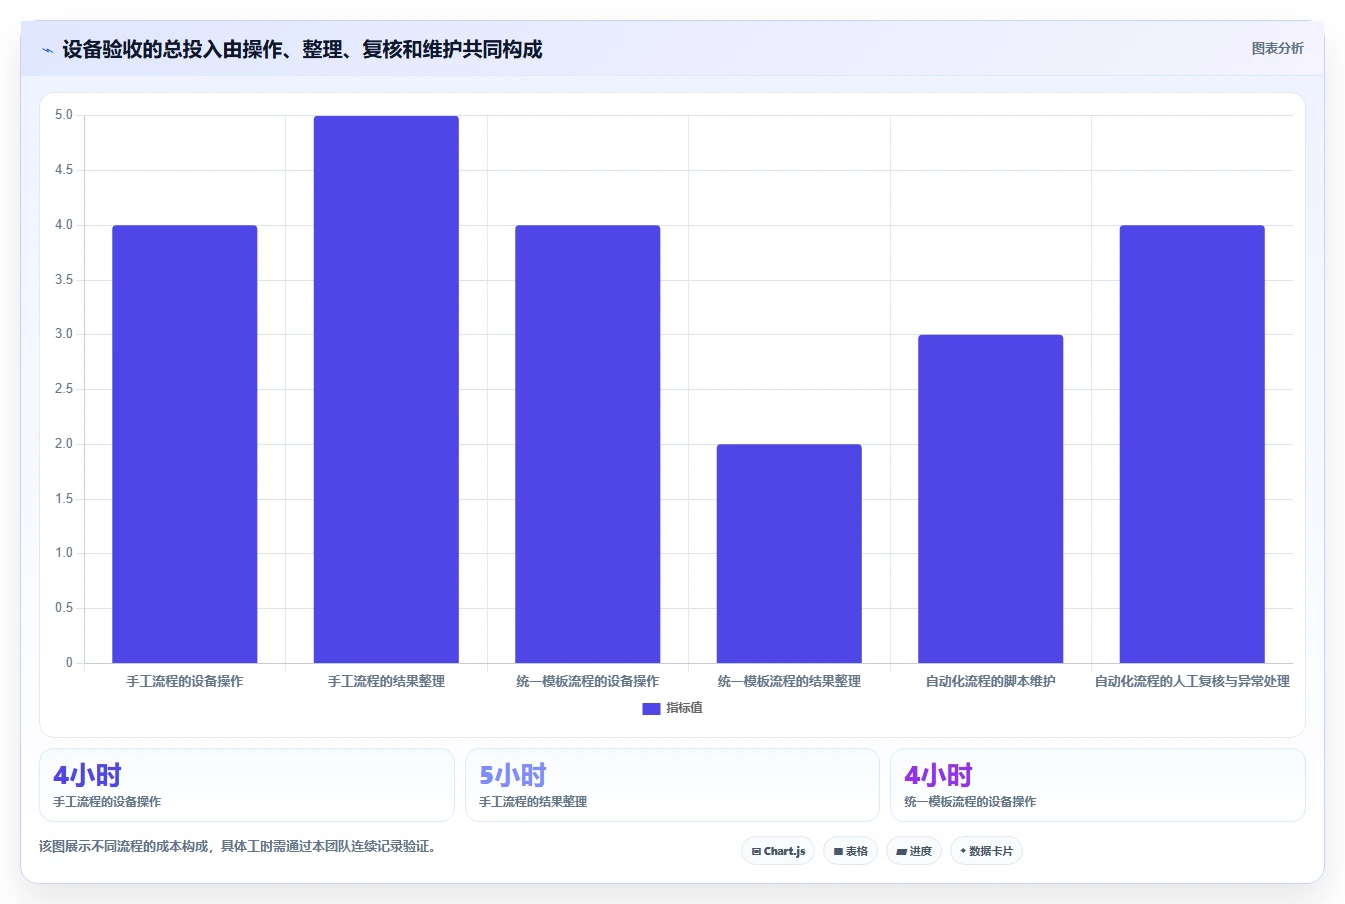The width and height of the screenshot is (1345, 904).
Task: Click the 5.0 y-axis tick value
Action: pos(64,115)
